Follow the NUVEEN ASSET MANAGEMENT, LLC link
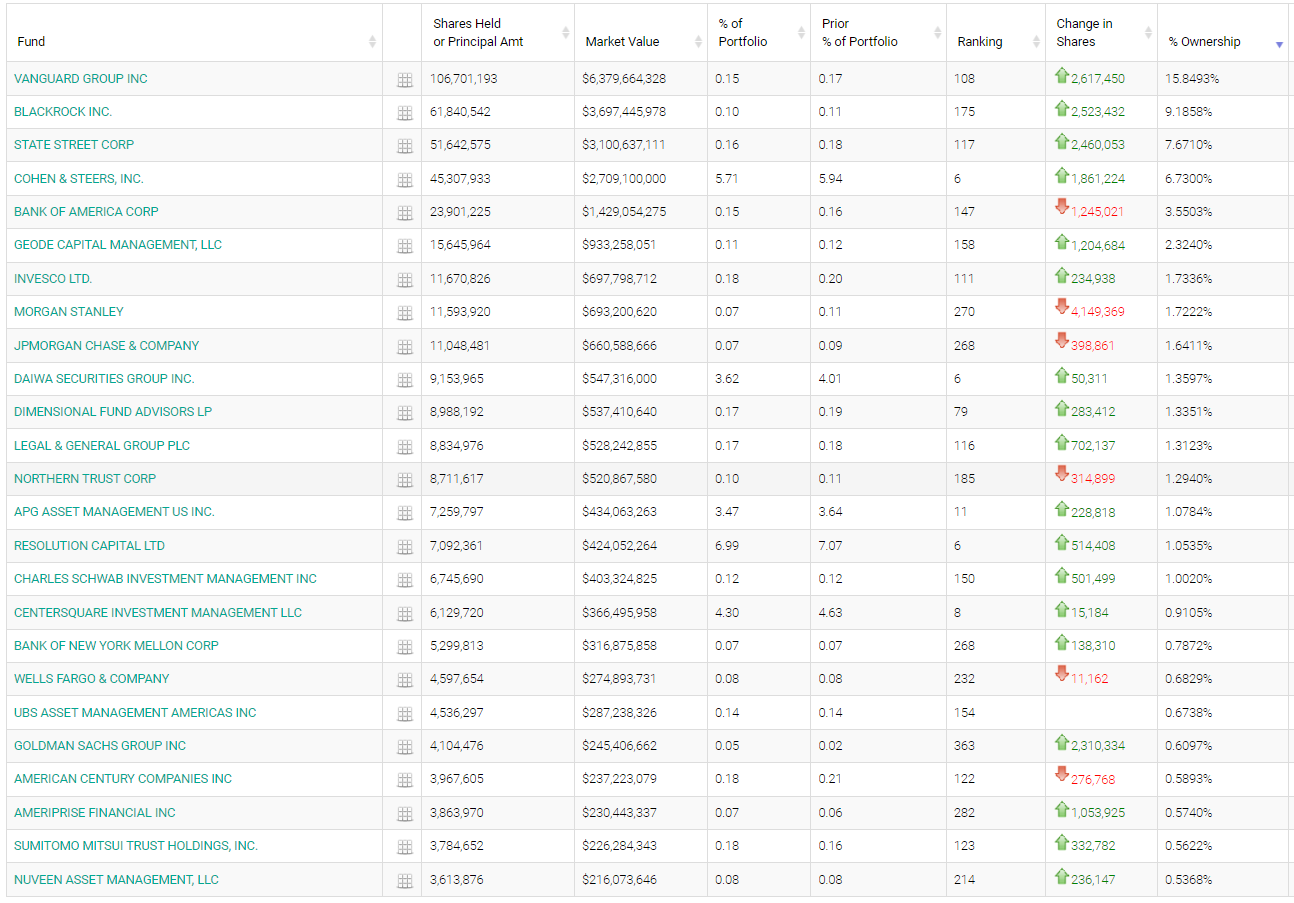Viewport: 1294px width, 903px height. (x=116, y=880)
